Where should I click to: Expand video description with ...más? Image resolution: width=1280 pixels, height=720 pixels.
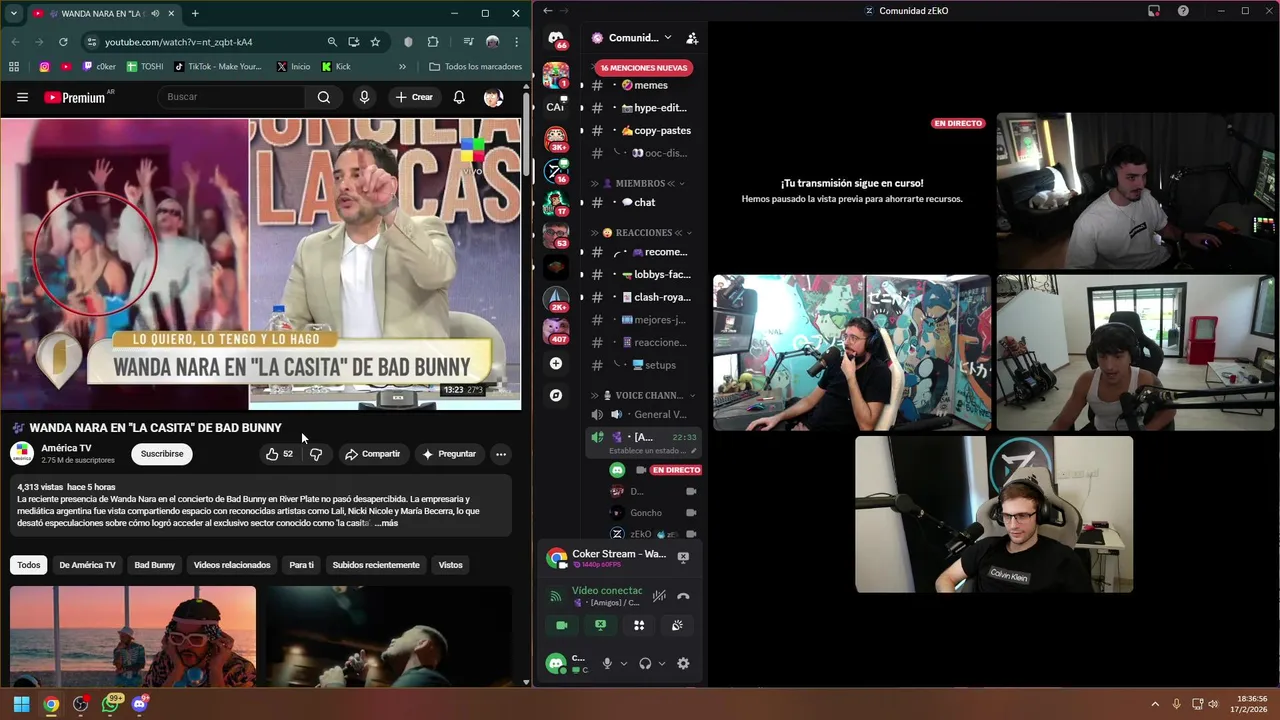point(386,523)
